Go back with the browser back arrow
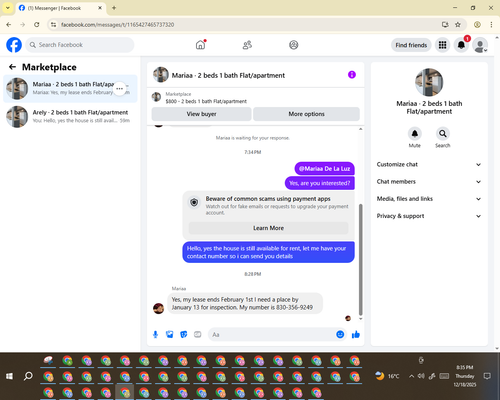Image resolution: width=500 pixels, height=400 pixels. coord(9,25)
